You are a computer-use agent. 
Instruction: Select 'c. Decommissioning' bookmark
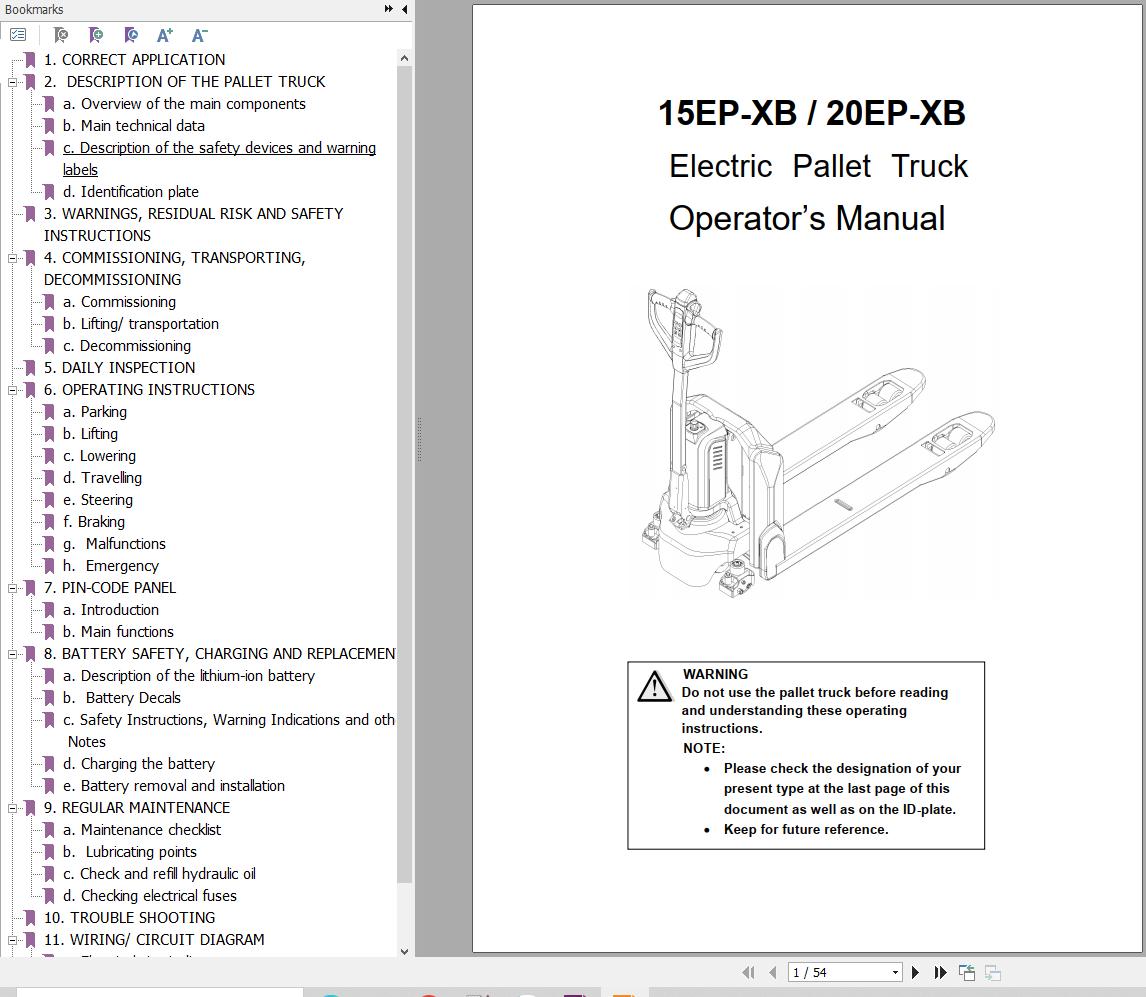[x=127, y=346]
